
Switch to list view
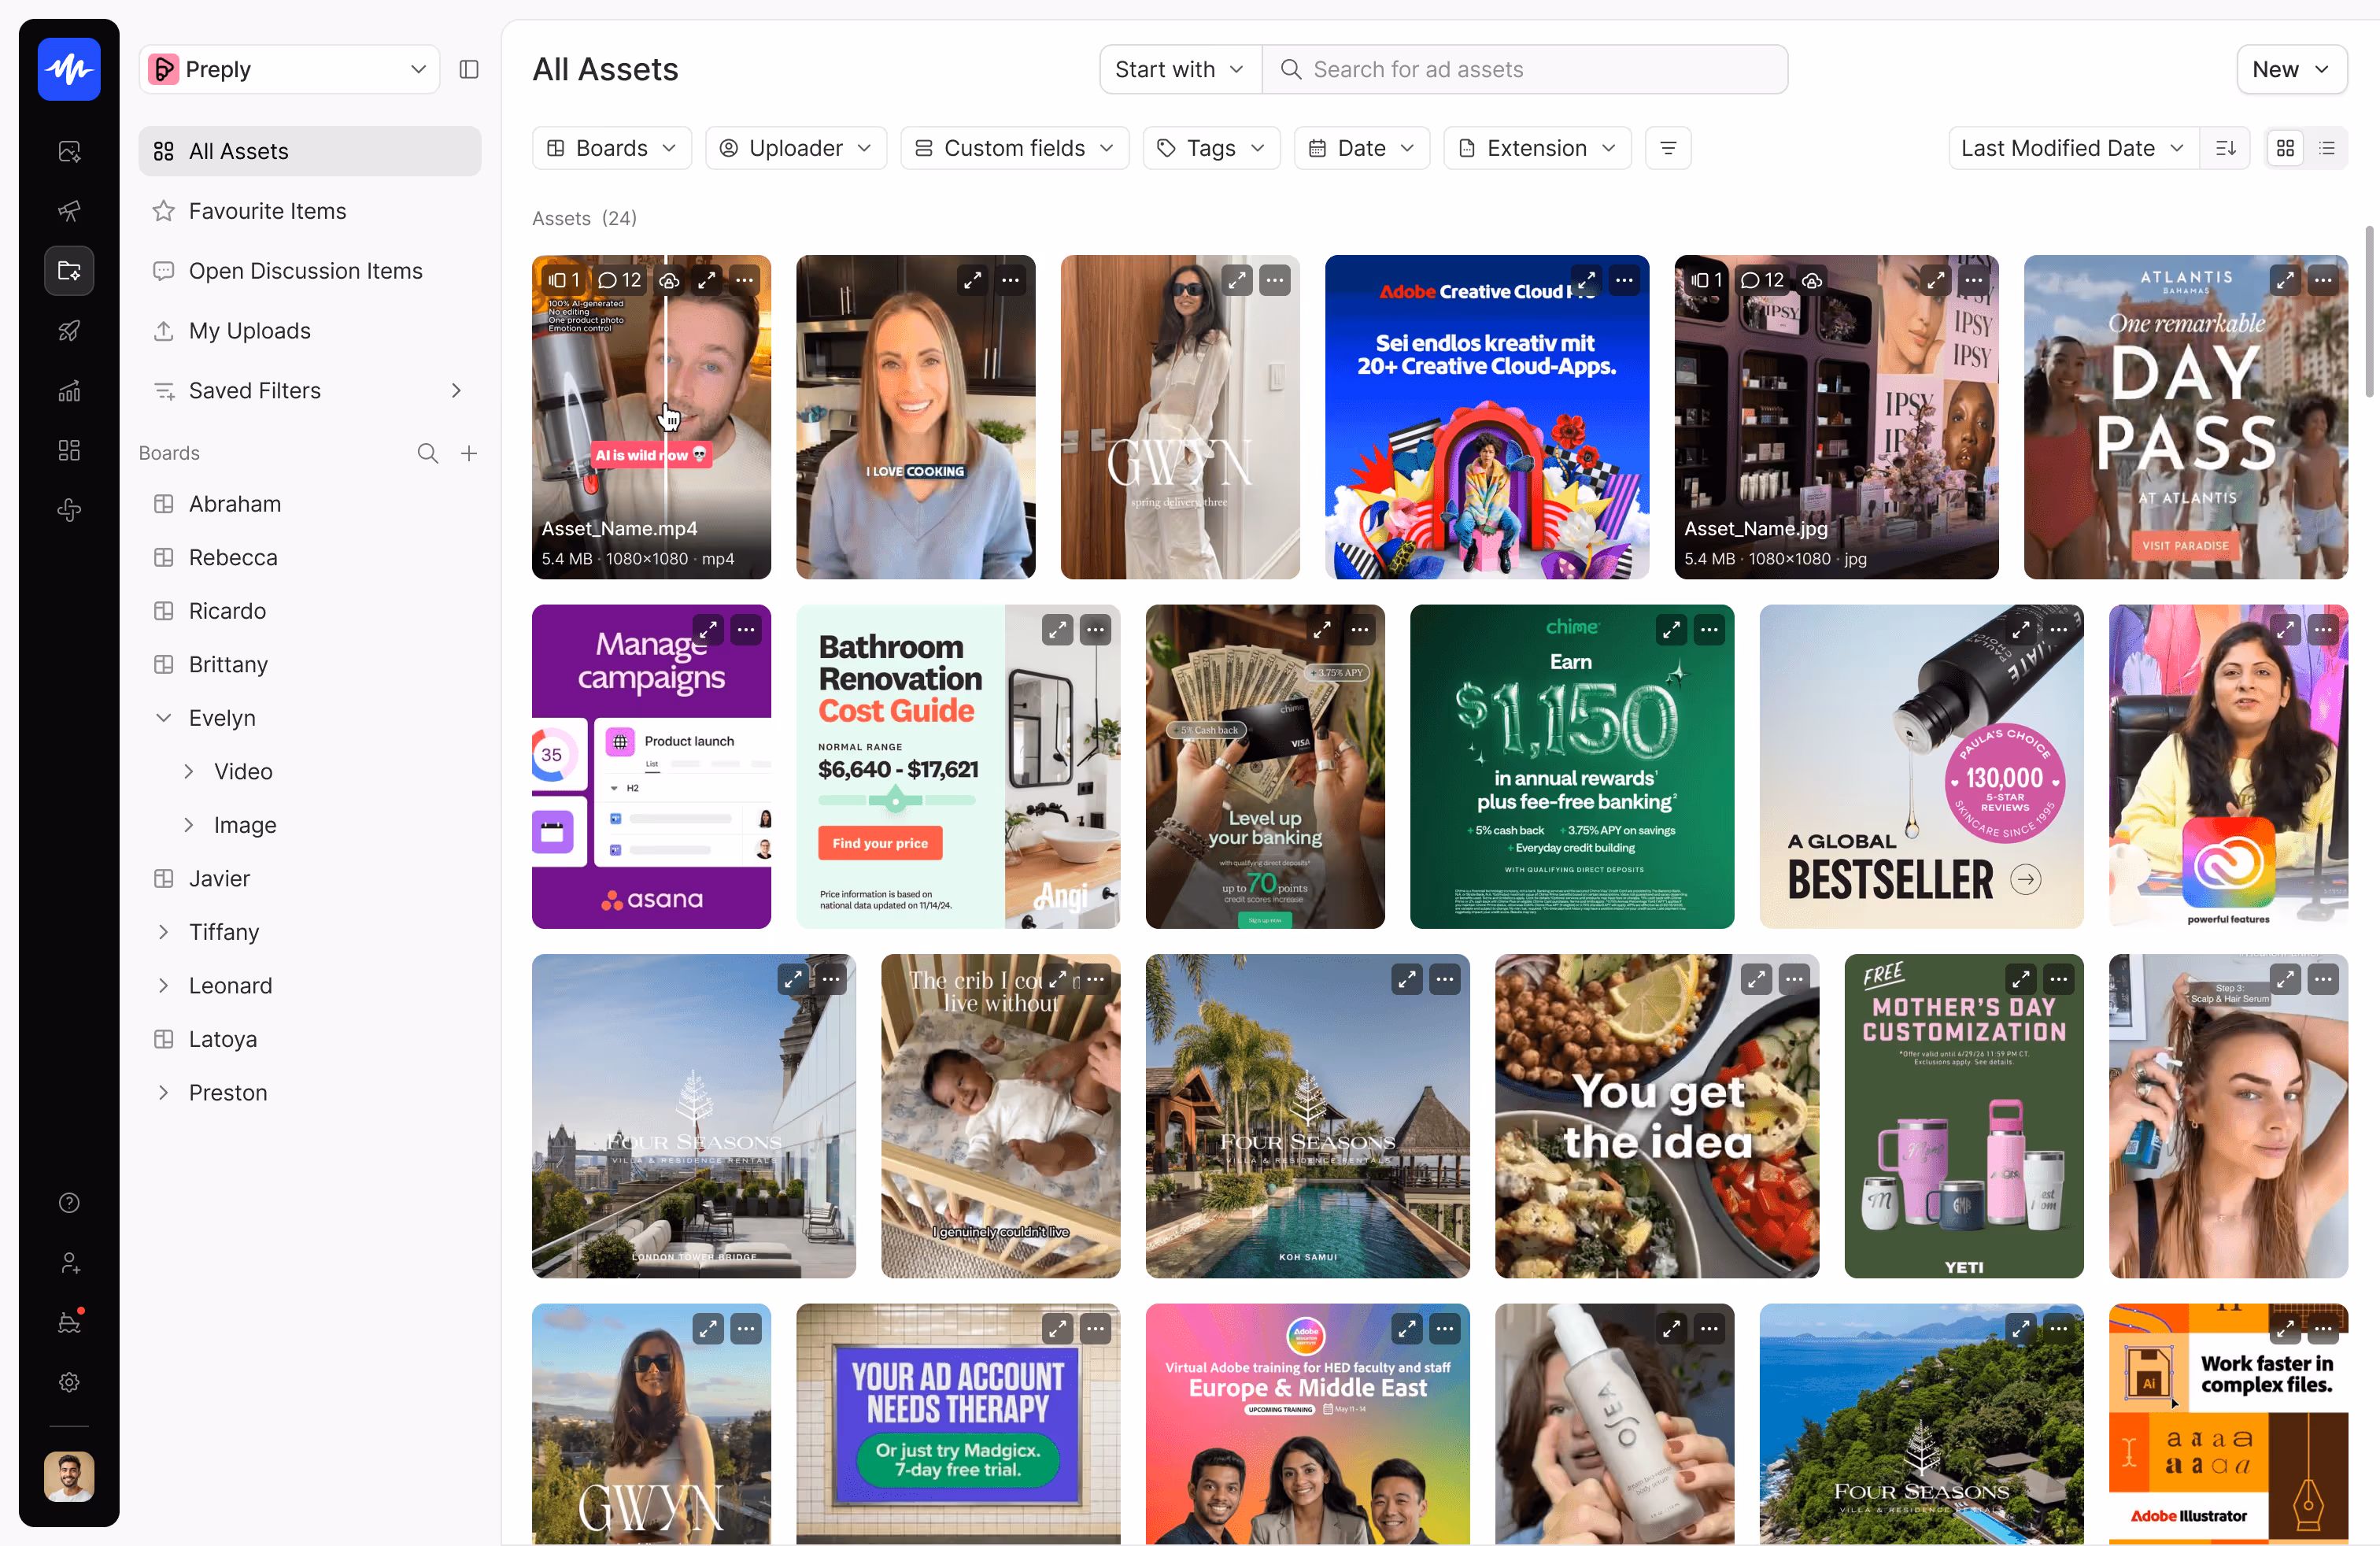point(2327,148)
